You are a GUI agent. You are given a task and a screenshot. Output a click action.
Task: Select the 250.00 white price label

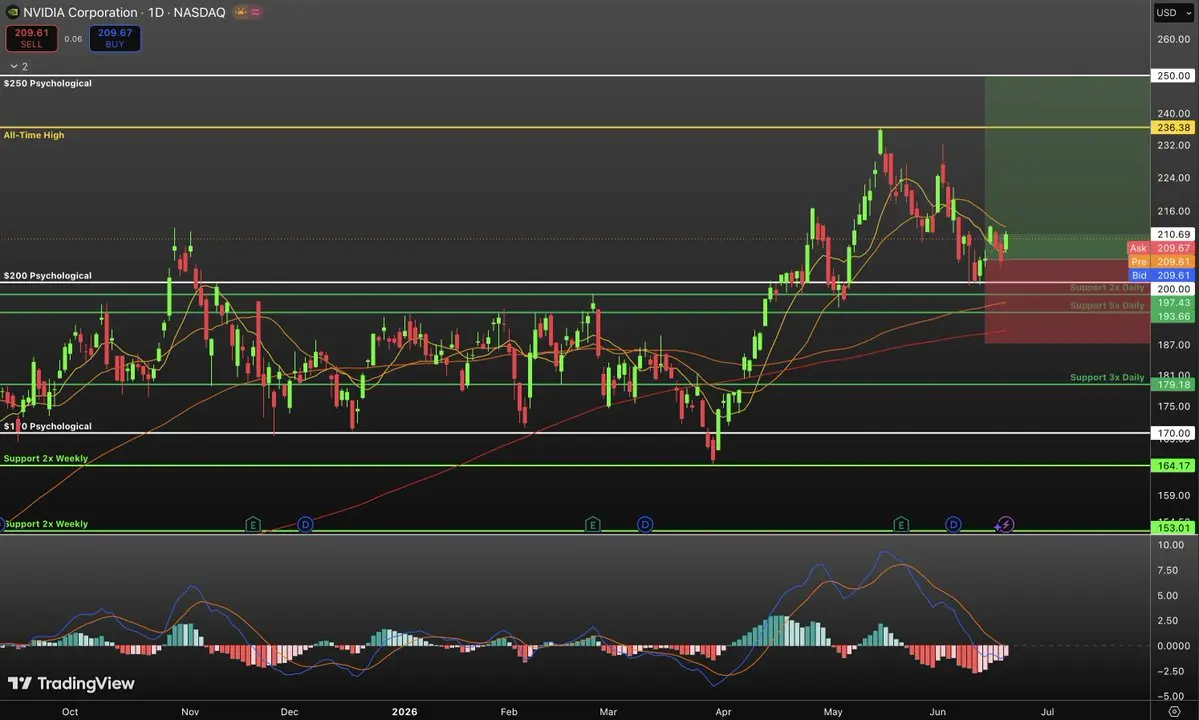[1173, 76]
